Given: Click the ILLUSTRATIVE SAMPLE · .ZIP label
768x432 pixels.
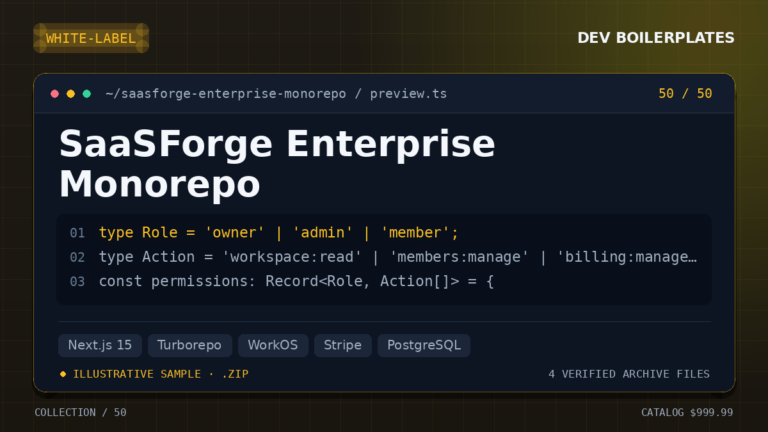Looking at the screenshot, I should [x=161, y=374].
